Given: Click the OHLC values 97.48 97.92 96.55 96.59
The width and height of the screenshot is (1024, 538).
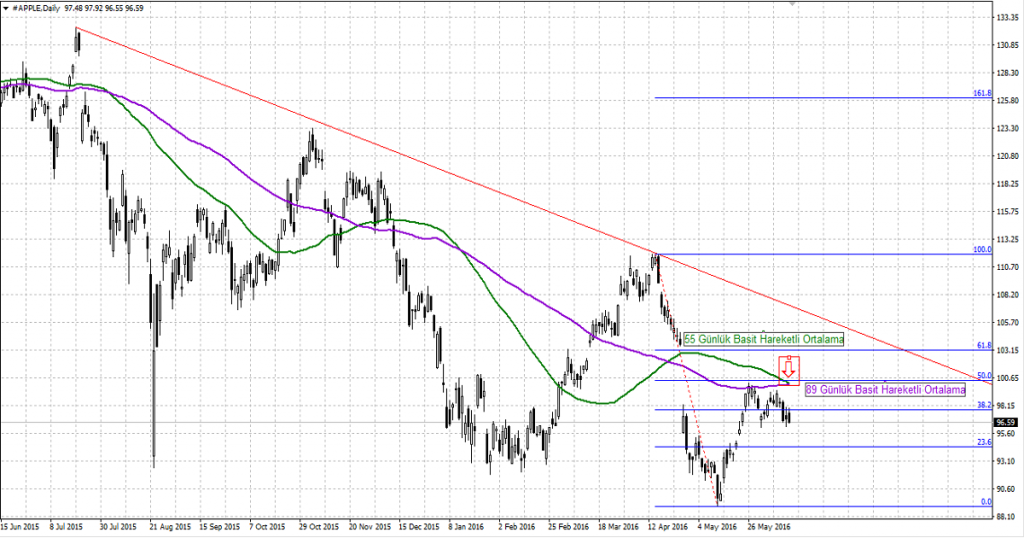Looking at the screenshot, I should tap(104, 8).
